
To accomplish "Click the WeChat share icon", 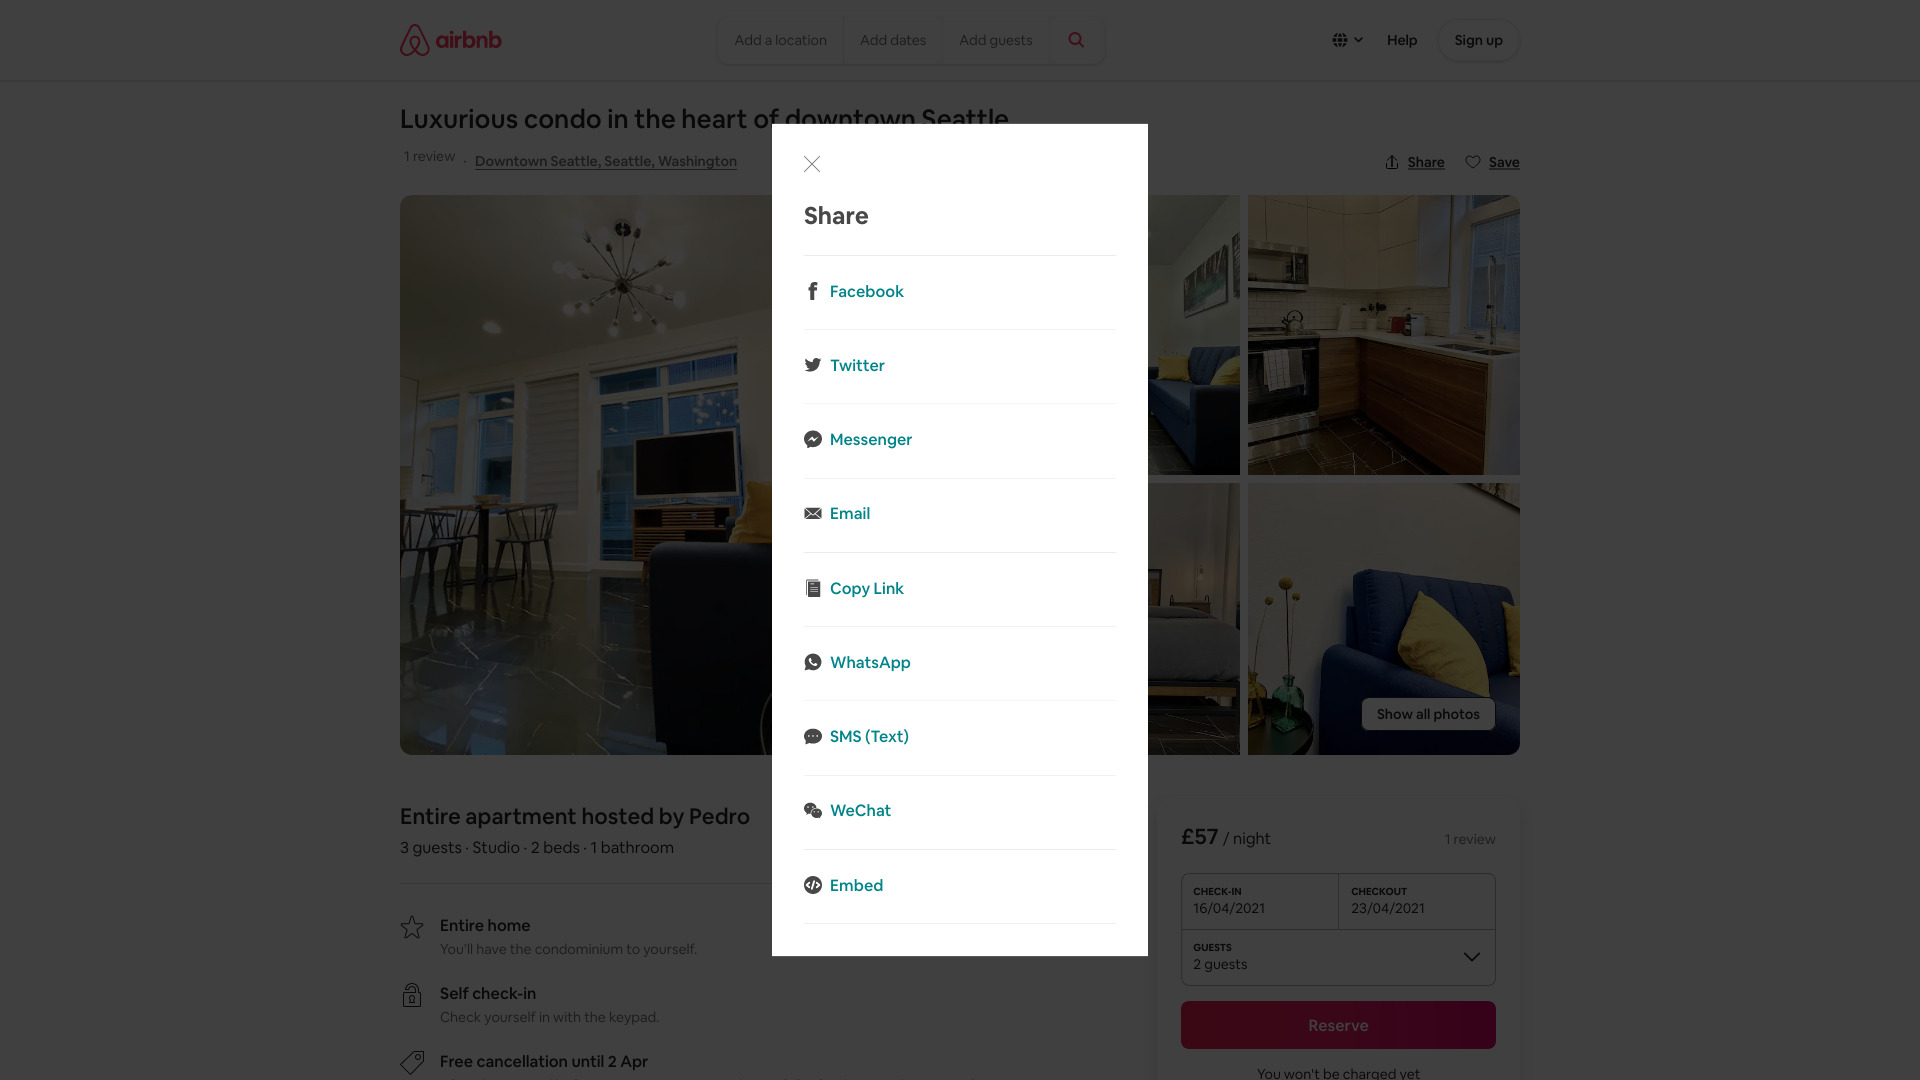I will 813,810.
